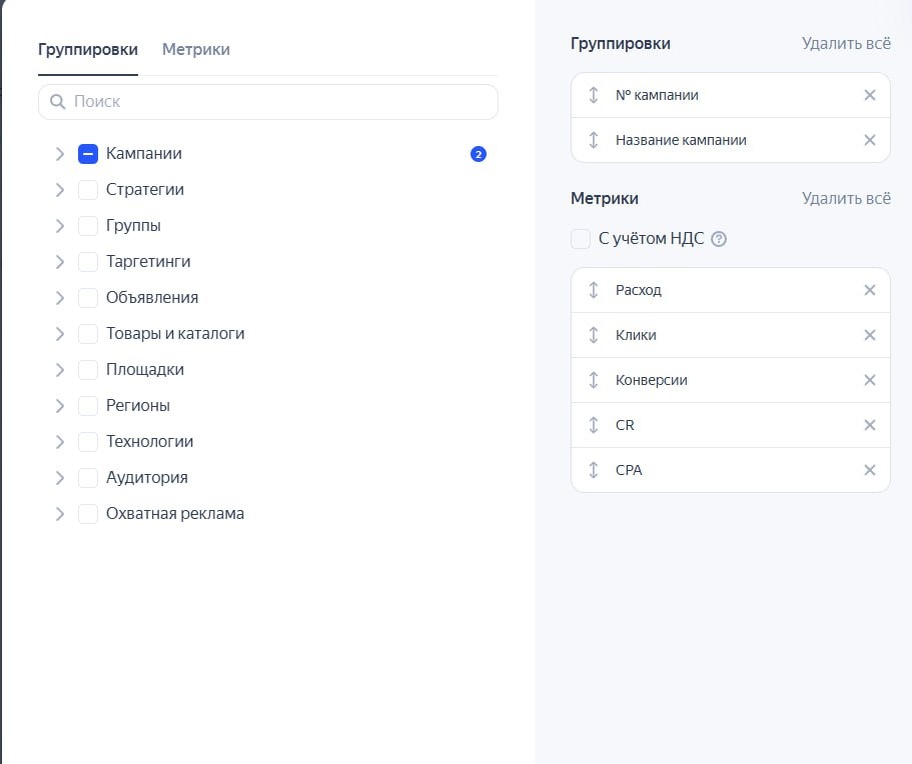Expand the Таргетинги group chevron
Image resolution: width=912 pixels, height=764 pixels.
click(60, 262)
